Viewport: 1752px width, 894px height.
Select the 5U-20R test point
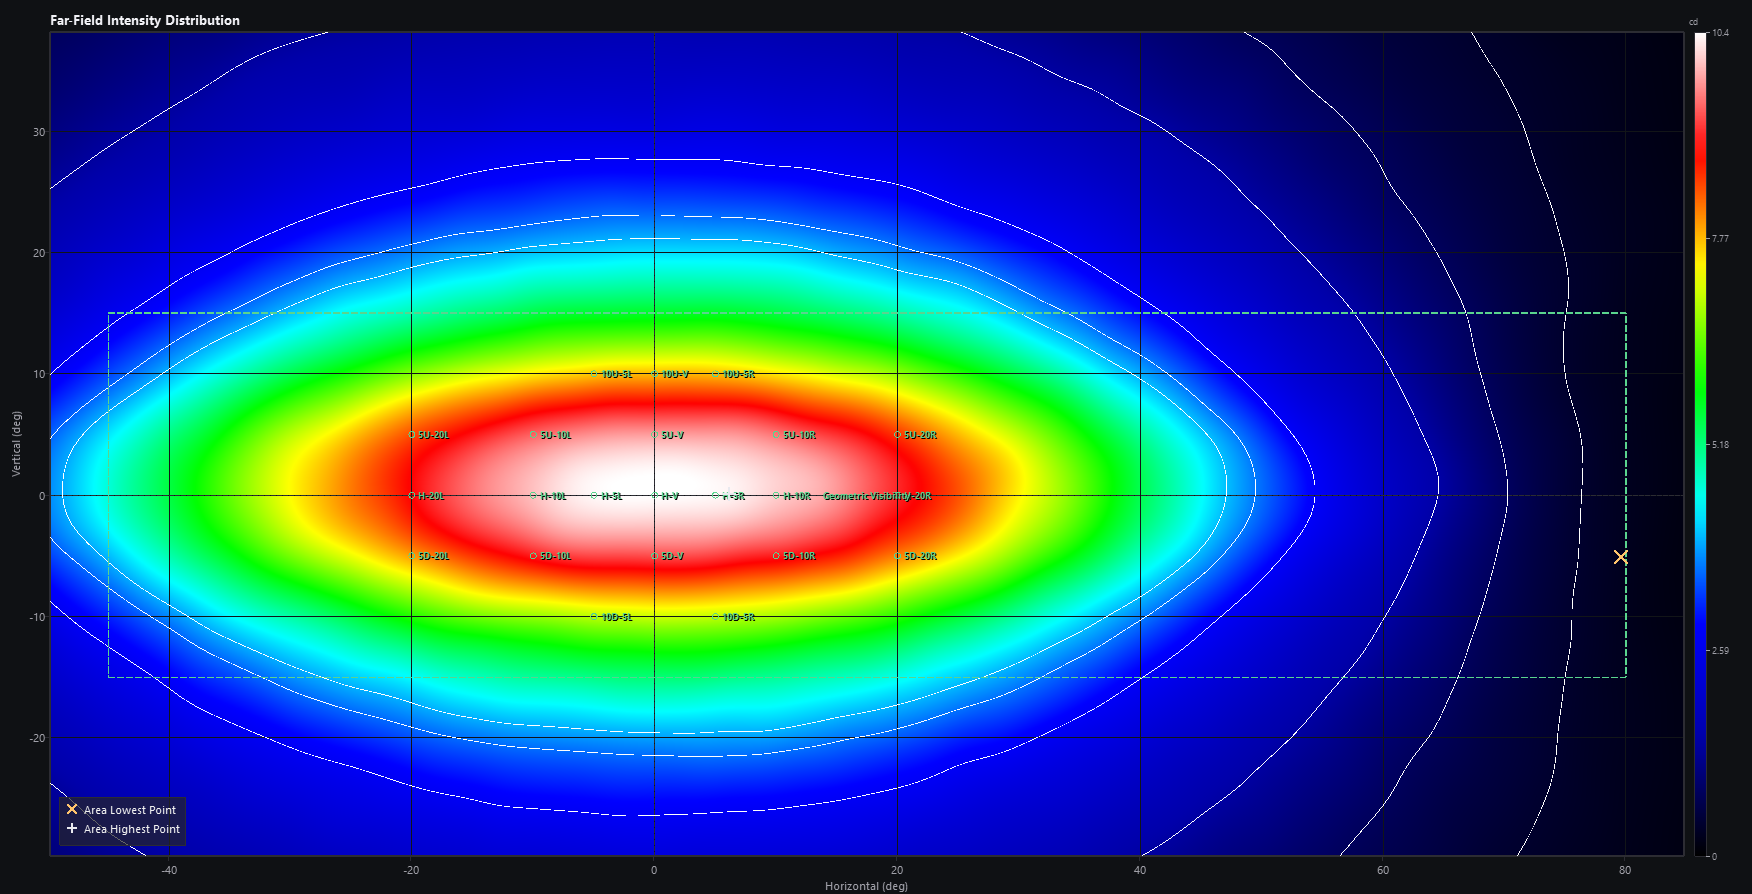(897, 435)
